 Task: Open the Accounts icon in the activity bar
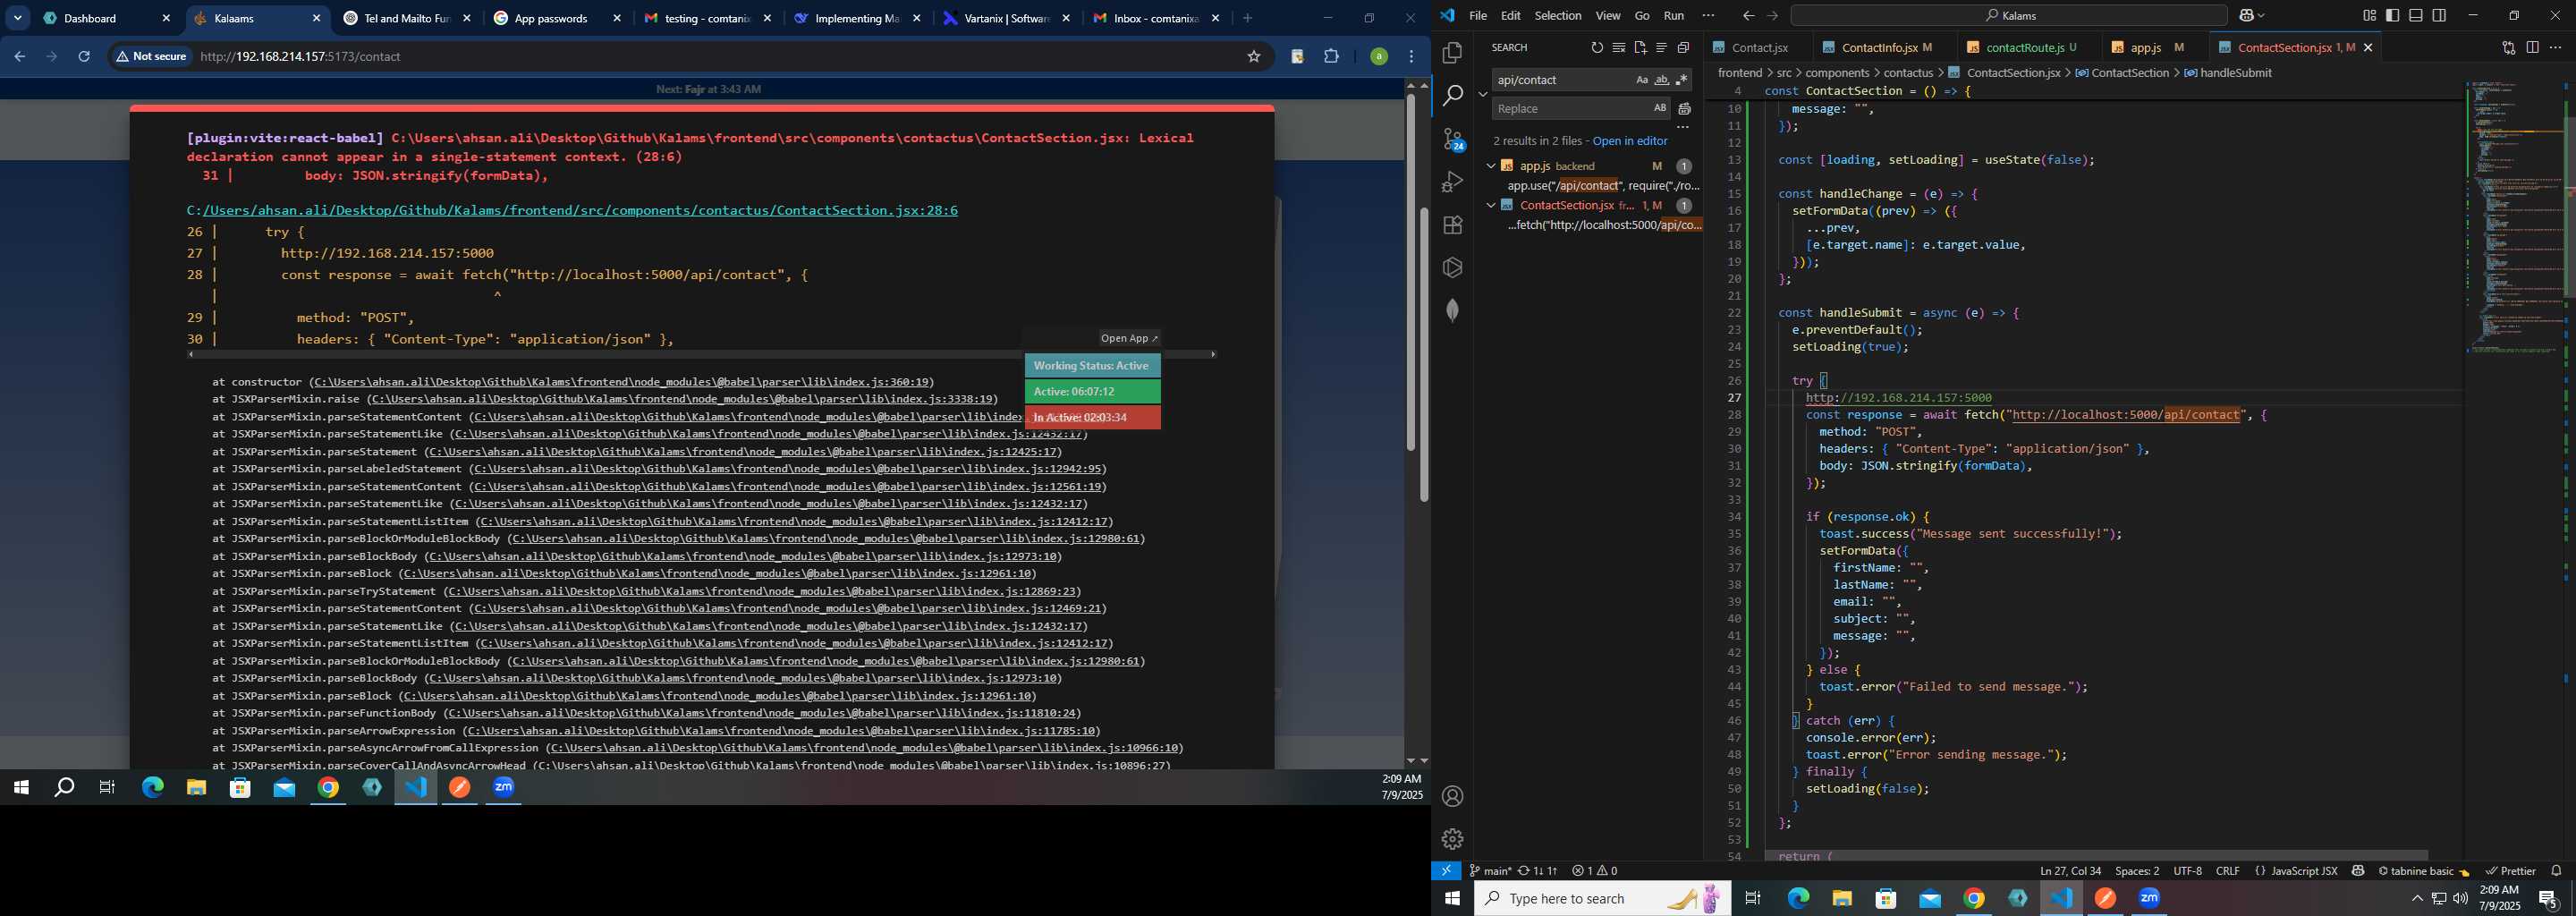click(x=1453, y=796)
